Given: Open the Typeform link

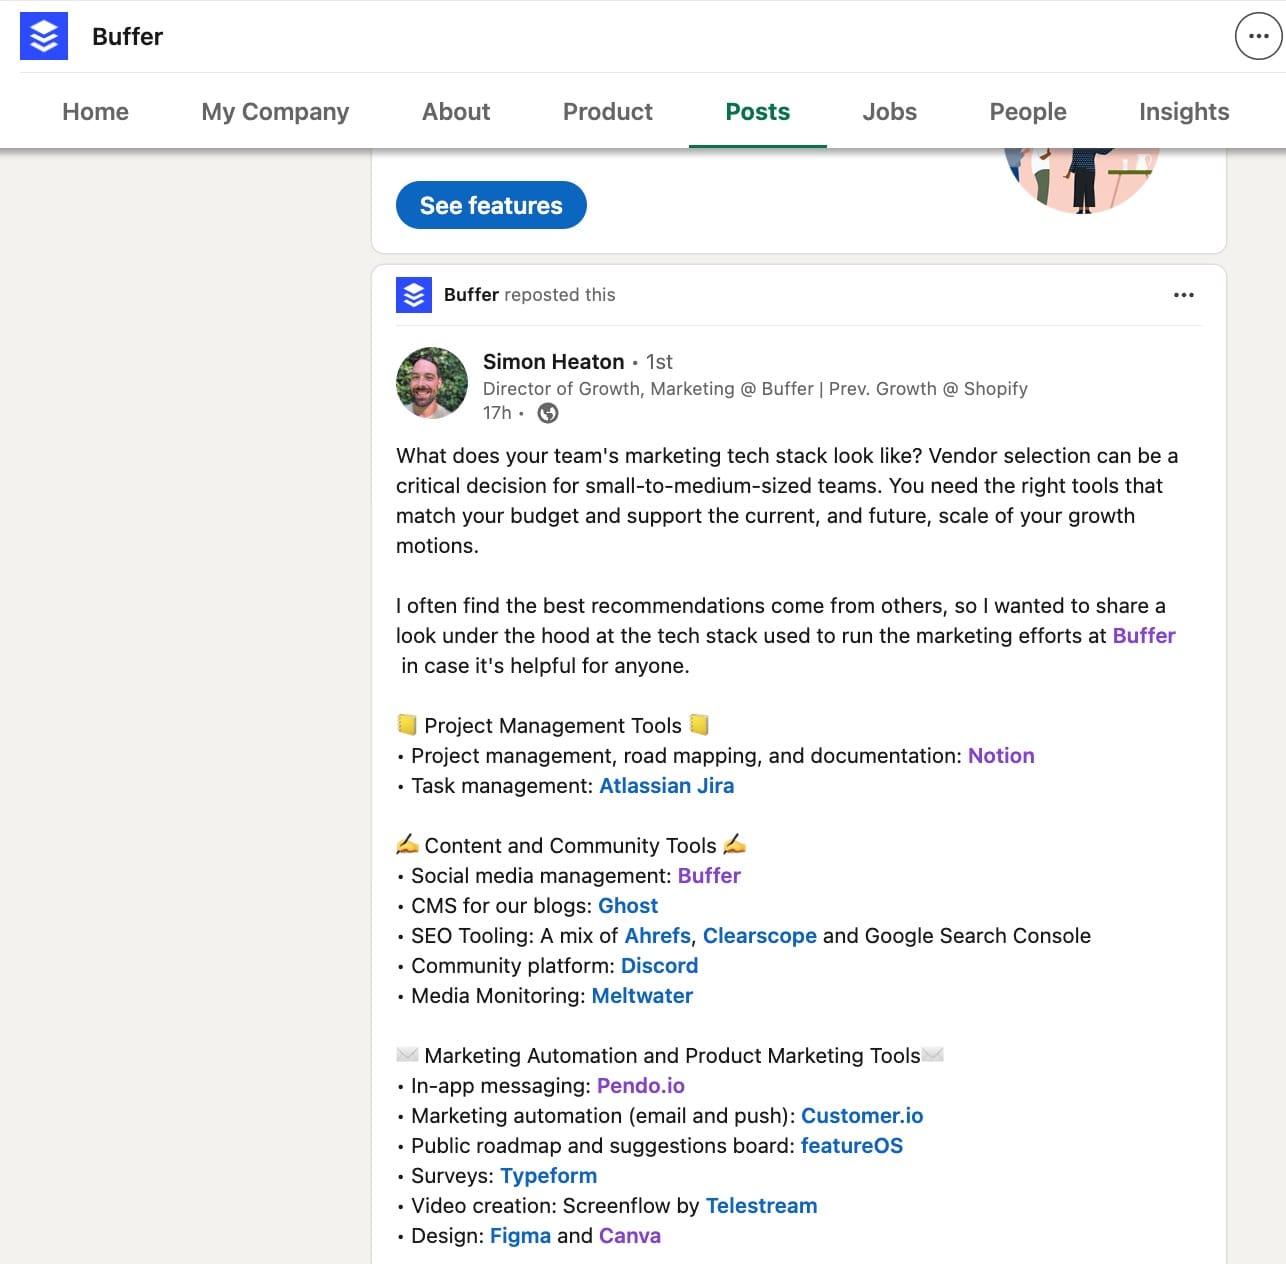Looking at the screenshot, I should (x=549, y=1175).
